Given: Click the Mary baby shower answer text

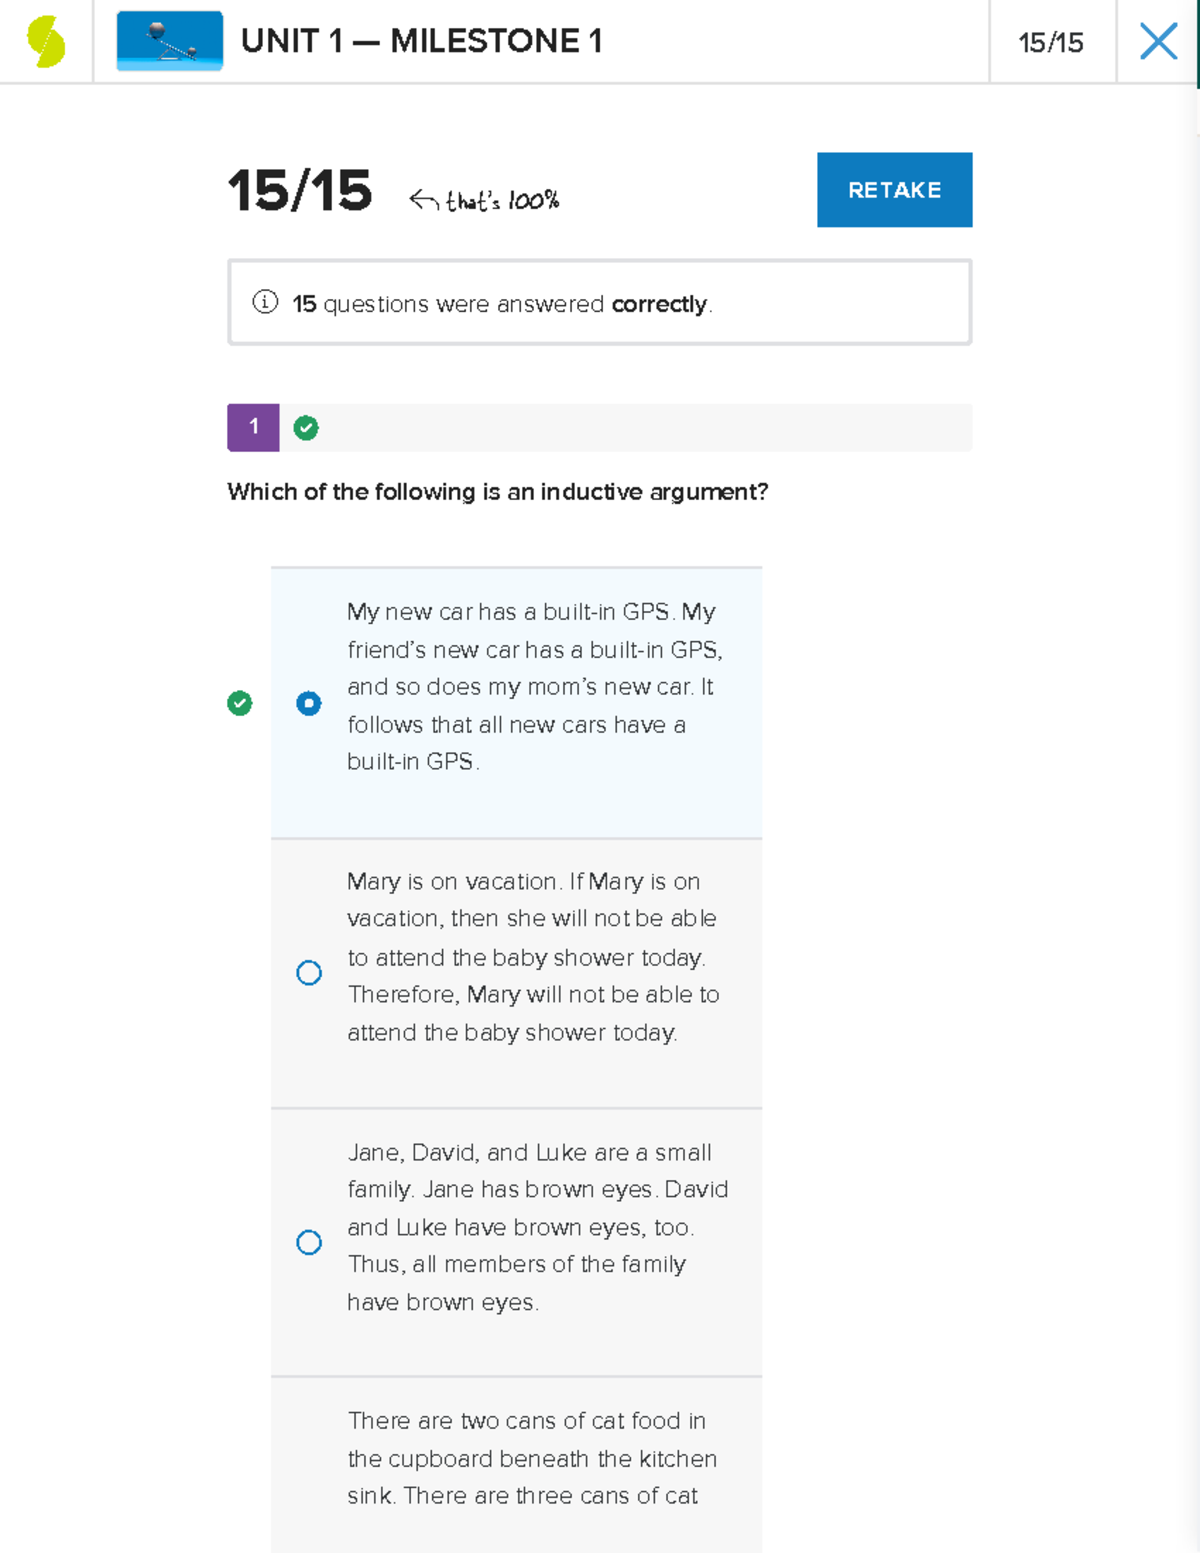Looking at the screenshot, I should pos(532,957).
